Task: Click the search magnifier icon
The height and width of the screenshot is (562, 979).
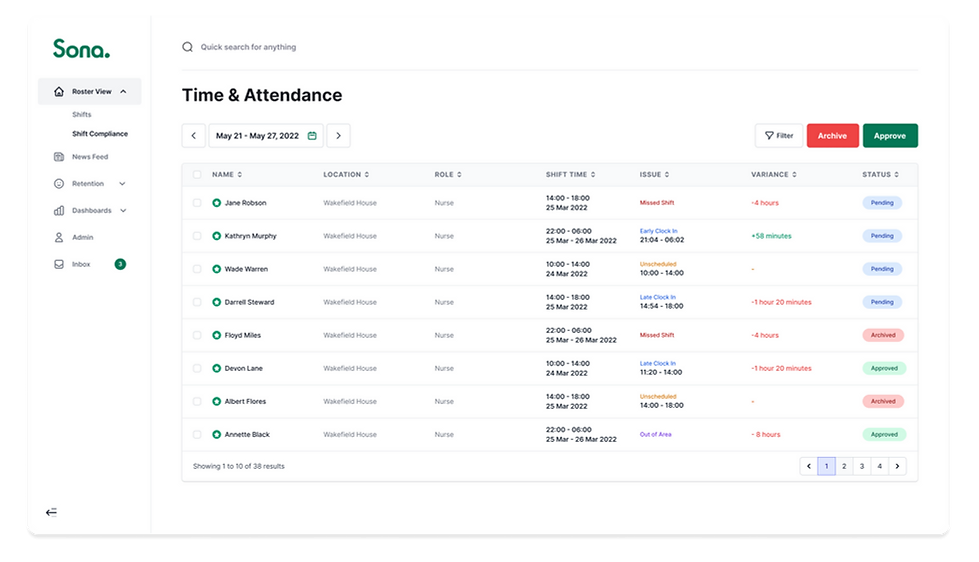Action: 187,47
